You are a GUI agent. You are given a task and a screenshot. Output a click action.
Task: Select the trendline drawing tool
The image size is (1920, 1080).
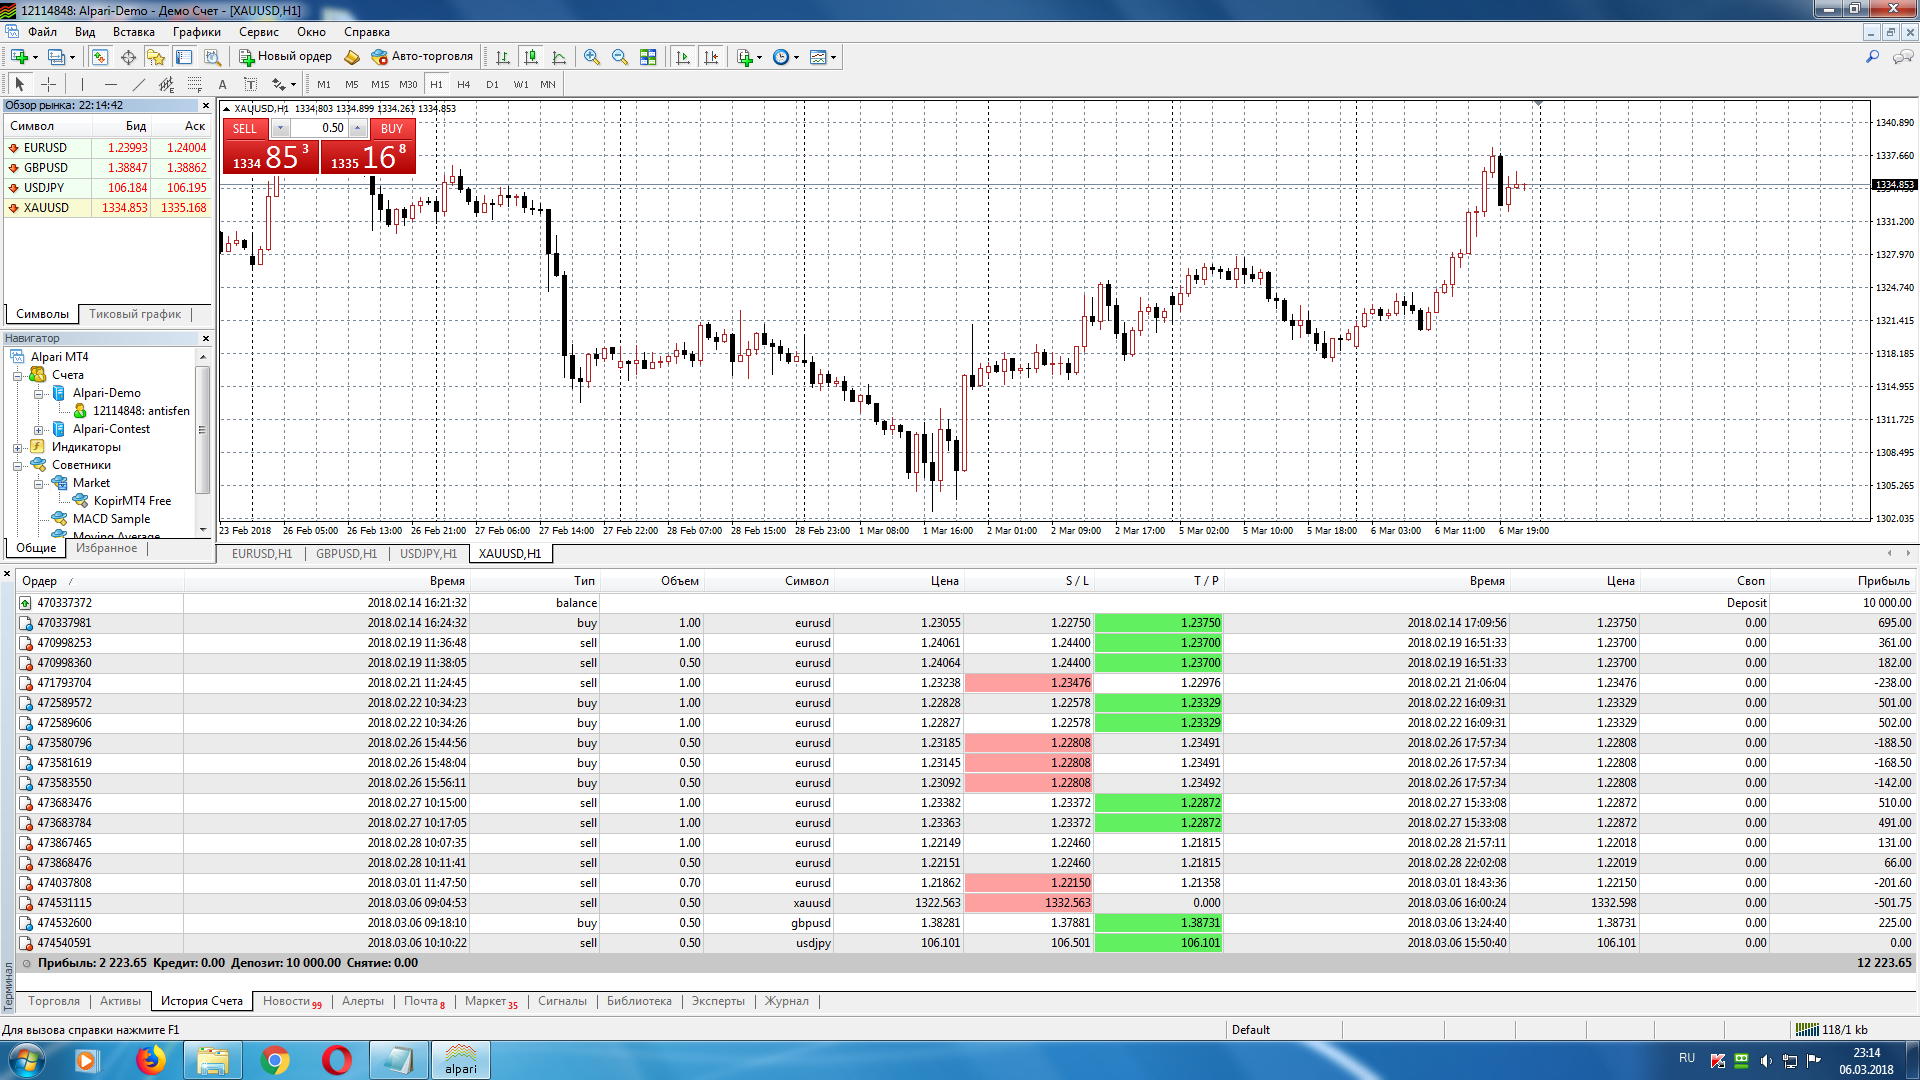pos(139,85)
